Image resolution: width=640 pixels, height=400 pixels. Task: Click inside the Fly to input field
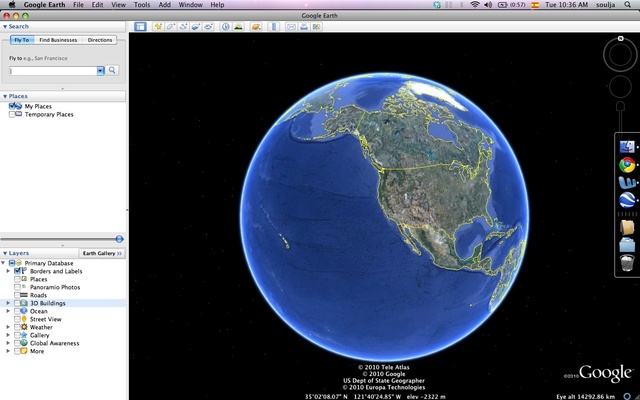[x=53, y=71]
